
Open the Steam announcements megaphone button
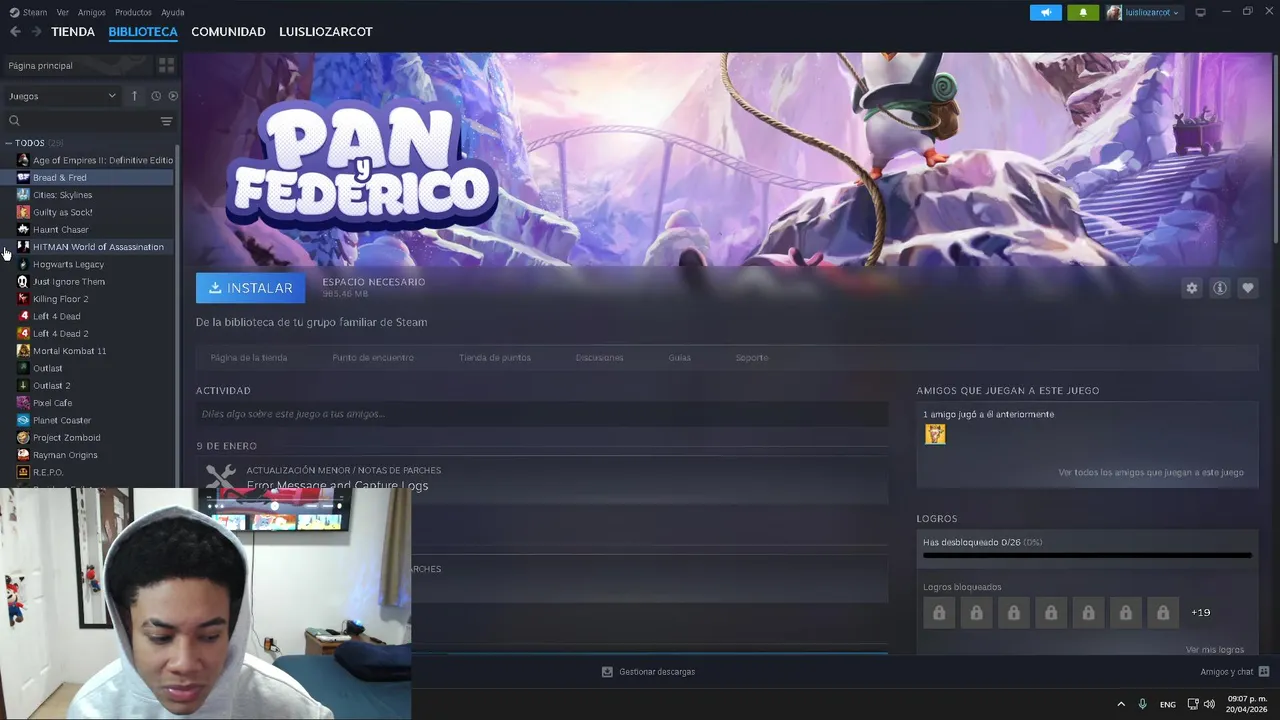pos(1046,12)
